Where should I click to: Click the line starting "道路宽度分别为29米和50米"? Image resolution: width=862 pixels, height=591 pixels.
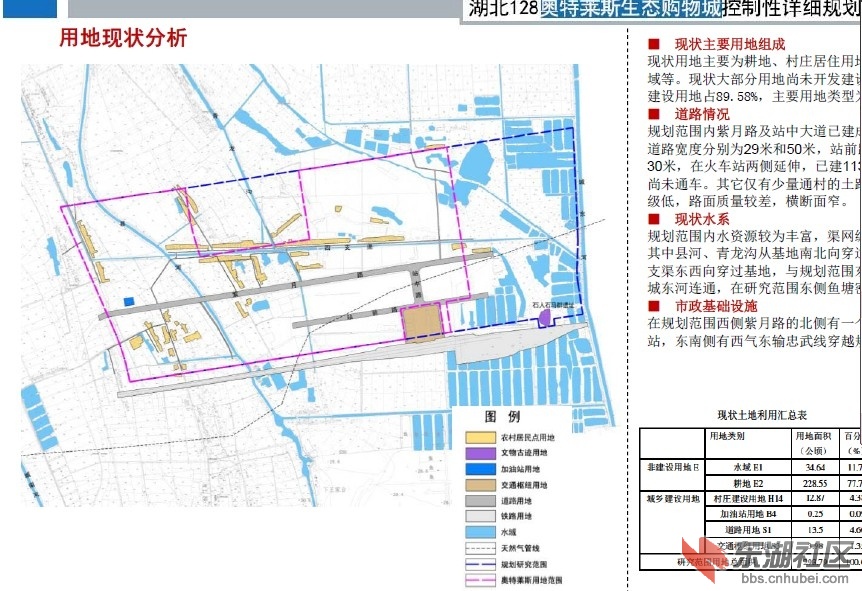tap(754, 149)
